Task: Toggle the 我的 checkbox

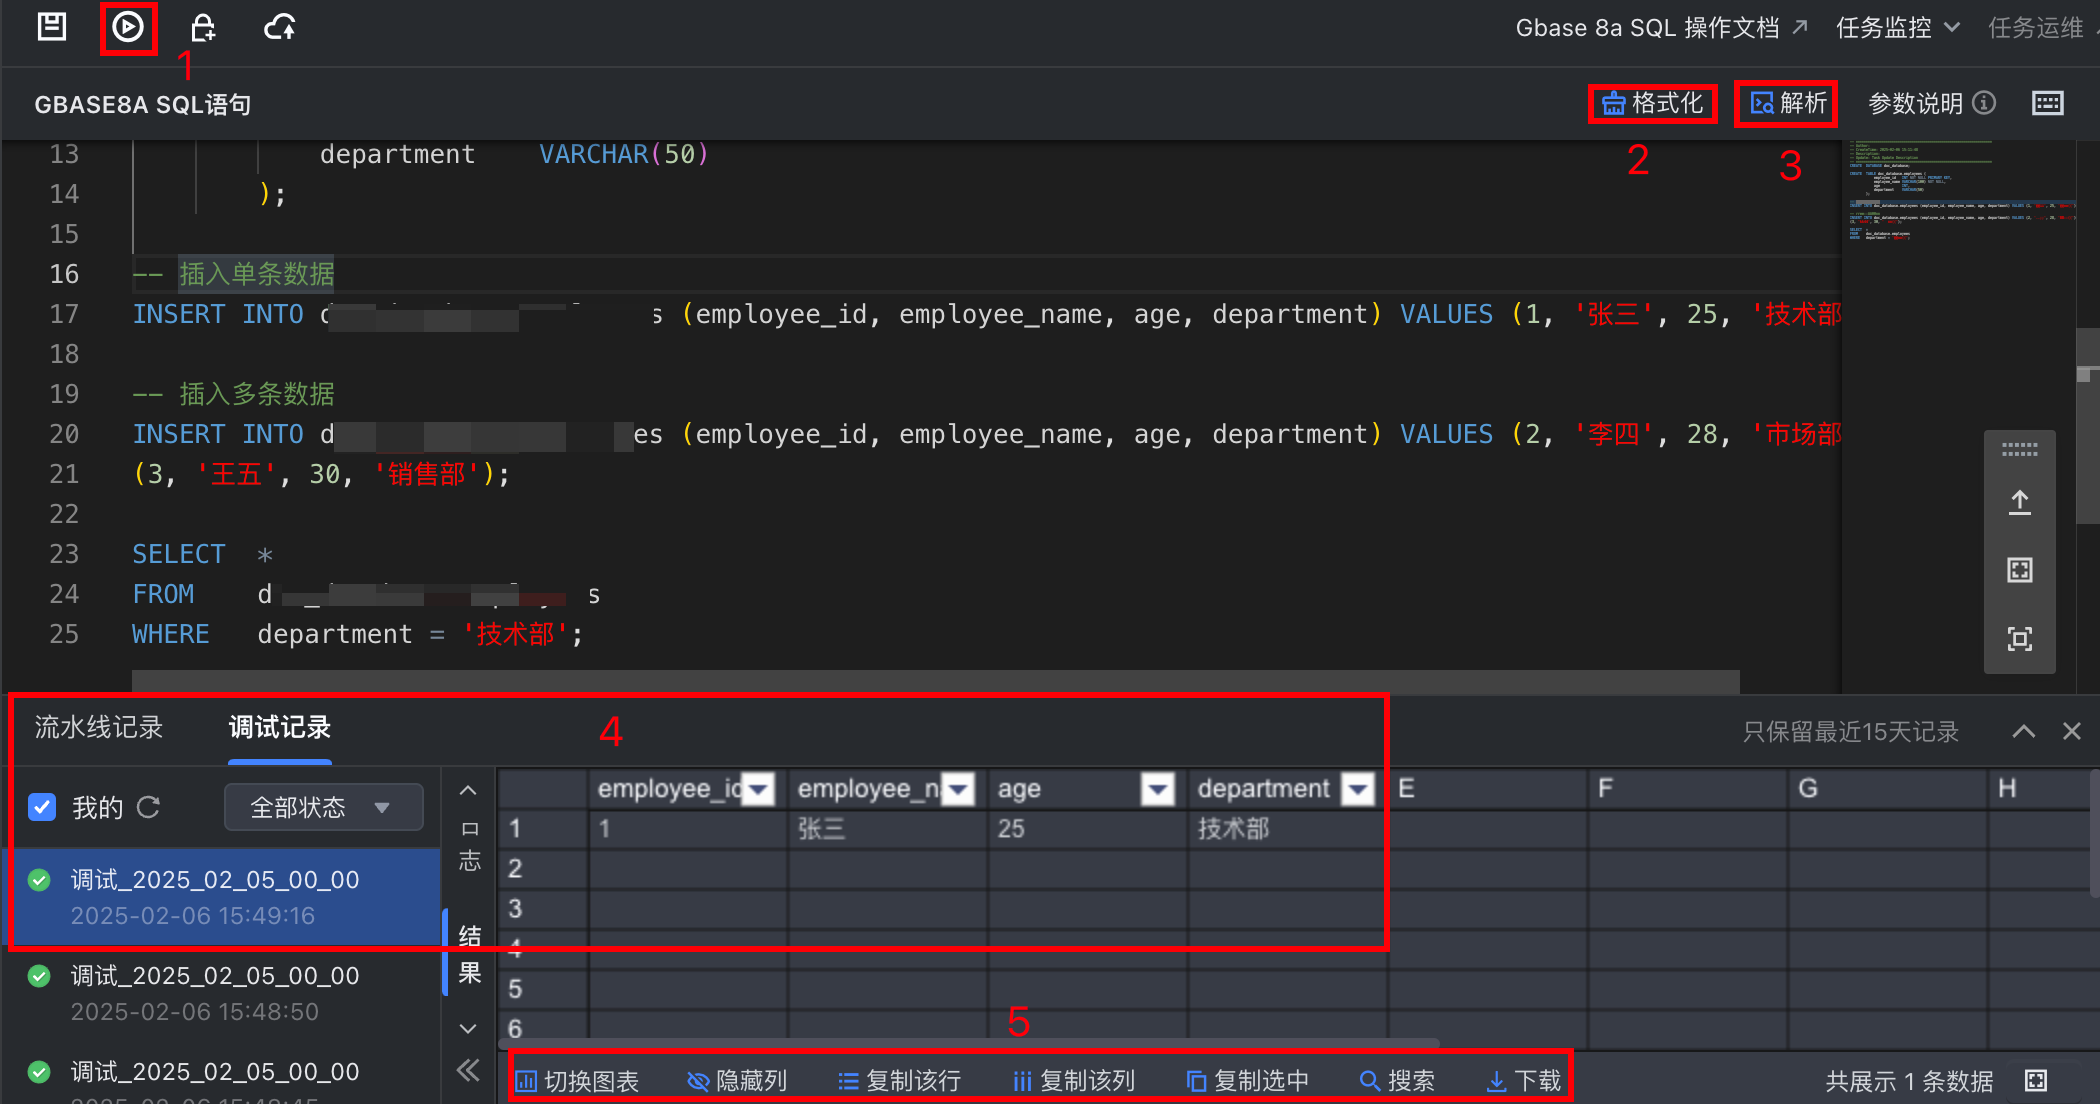Action: pyautogui.click(x=42, y=807)
